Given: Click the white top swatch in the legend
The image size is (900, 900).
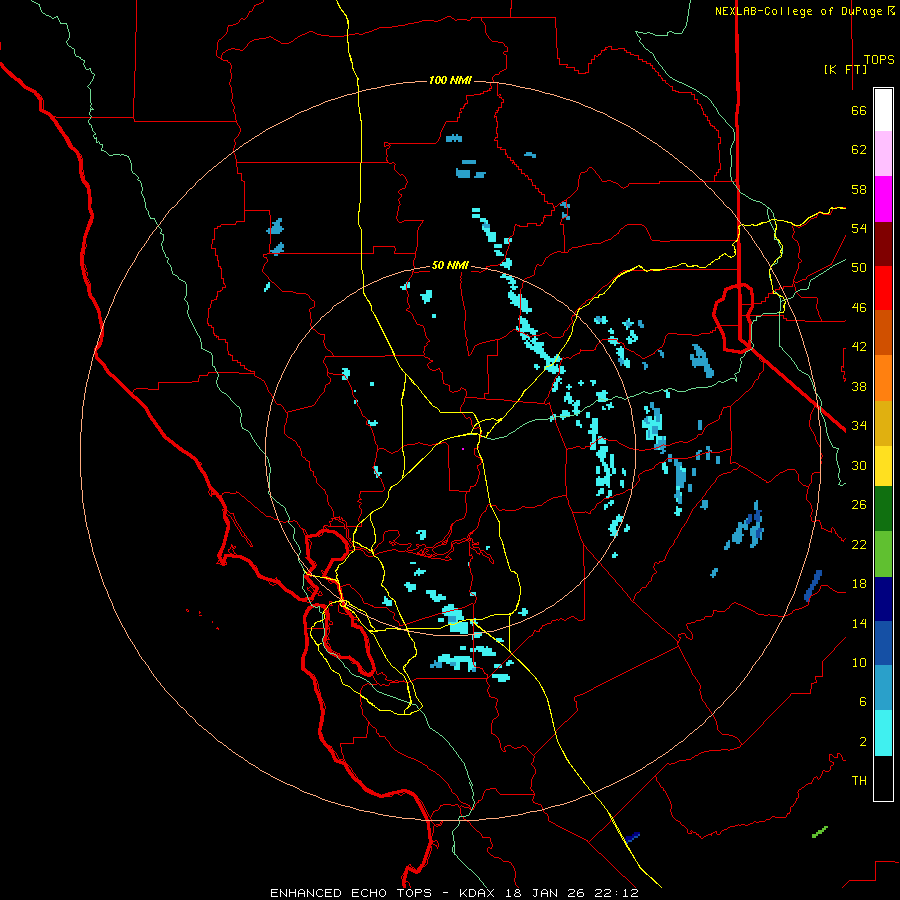Looking at the screenshot, I should pyautogui.click(x=883, y=110).
